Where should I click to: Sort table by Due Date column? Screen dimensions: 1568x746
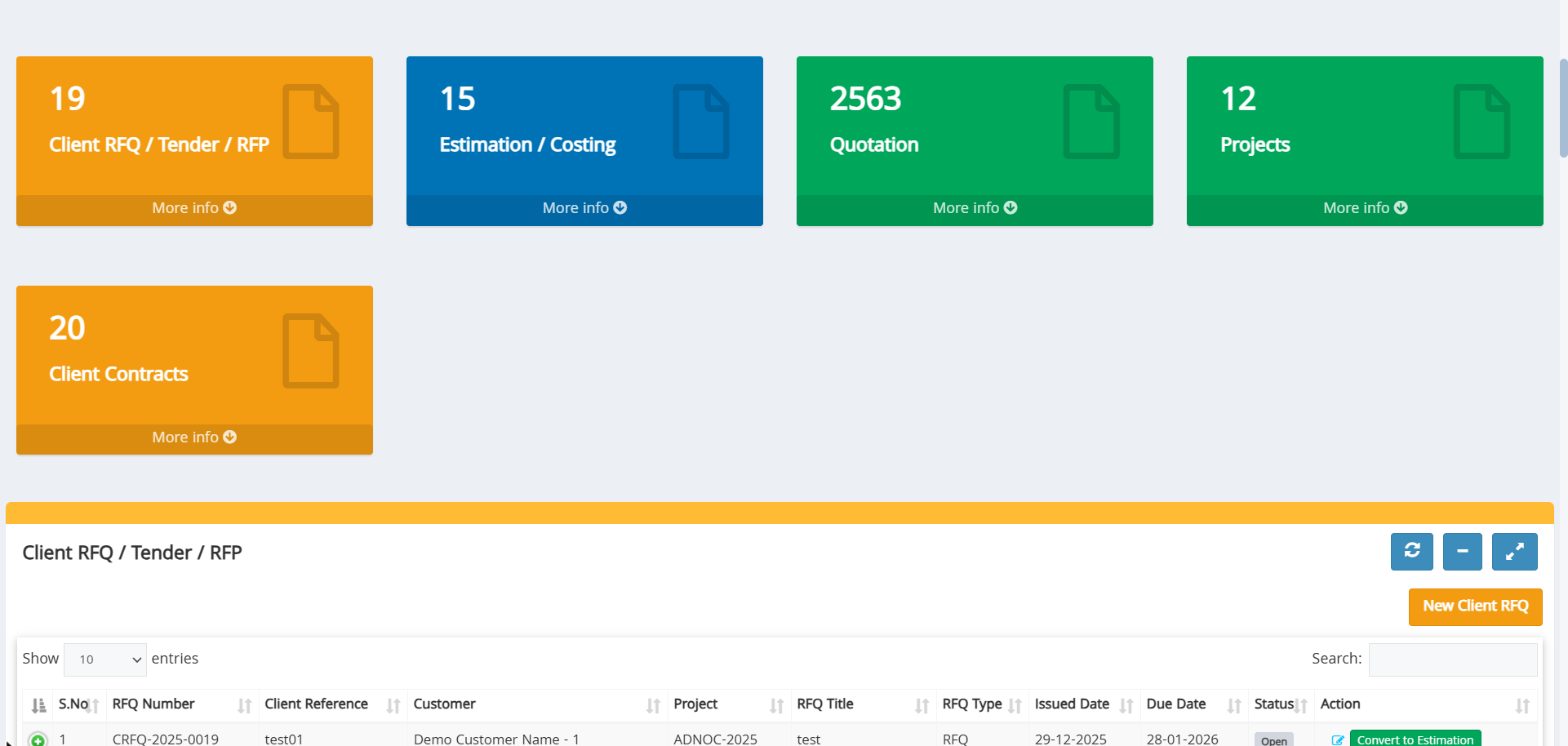tap(1194, 705)
